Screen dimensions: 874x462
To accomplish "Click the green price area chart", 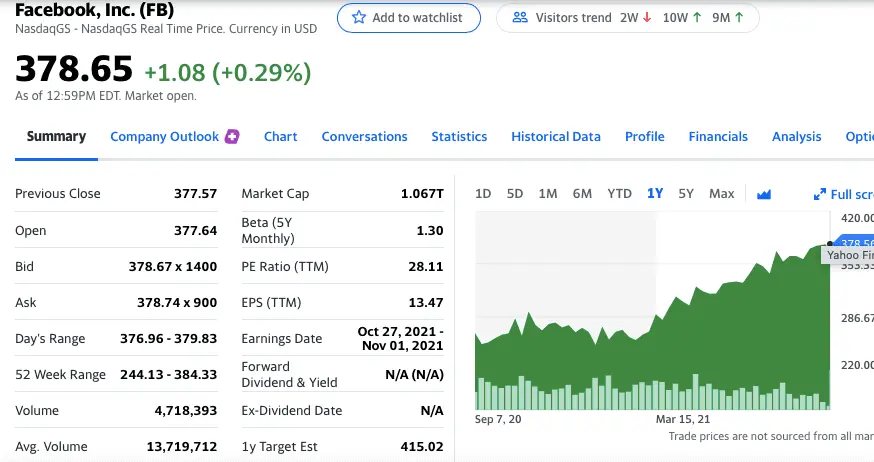I will pos(653,326).
